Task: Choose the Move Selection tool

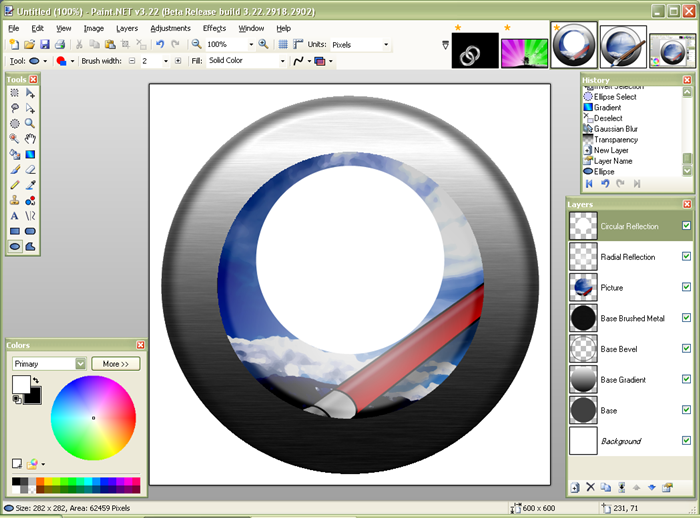Action: coord(30,108)
